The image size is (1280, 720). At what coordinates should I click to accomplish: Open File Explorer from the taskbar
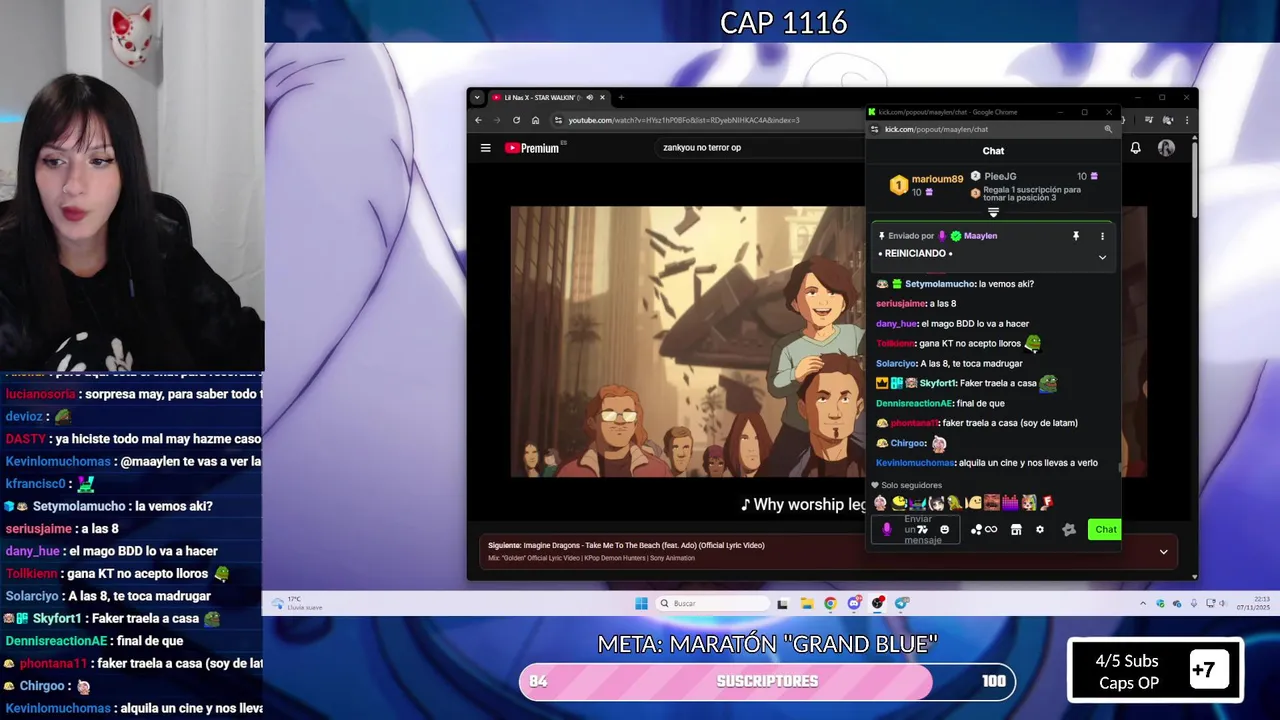[x=806, y=603]
